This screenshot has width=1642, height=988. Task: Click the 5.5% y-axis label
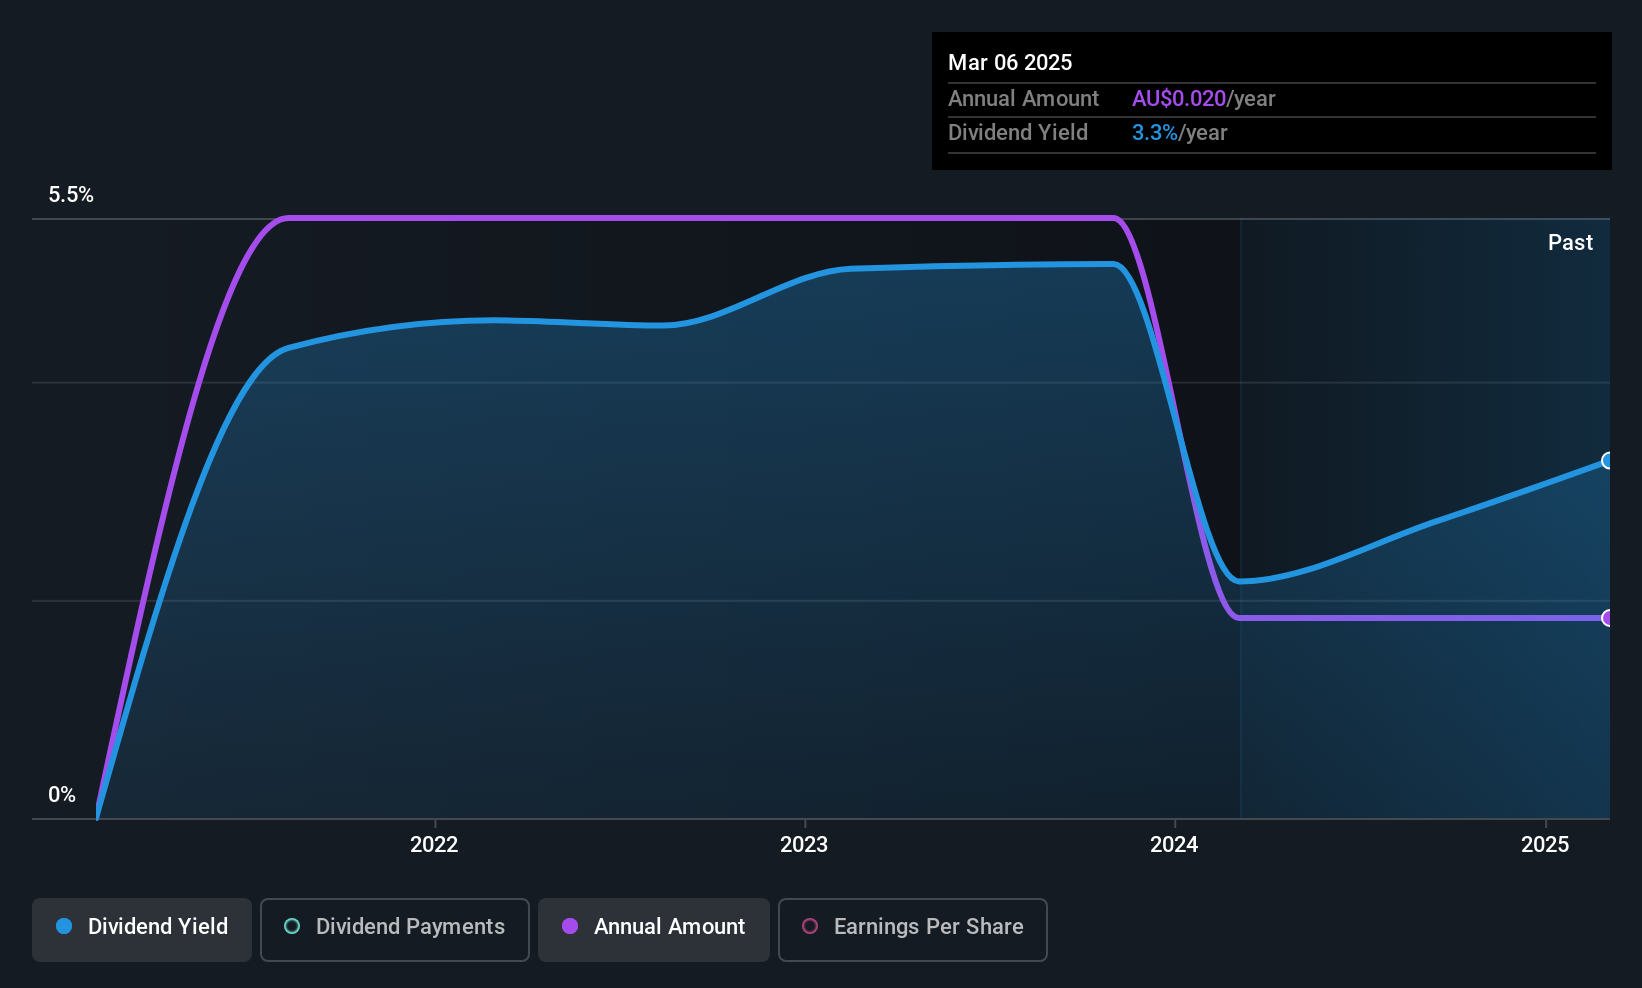[71, 195]
